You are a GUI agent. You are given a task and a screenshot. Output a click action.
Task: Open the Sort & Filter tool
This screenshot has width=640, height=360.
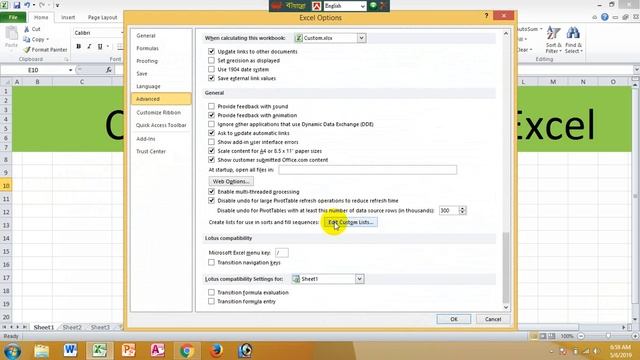coord(553,39)
